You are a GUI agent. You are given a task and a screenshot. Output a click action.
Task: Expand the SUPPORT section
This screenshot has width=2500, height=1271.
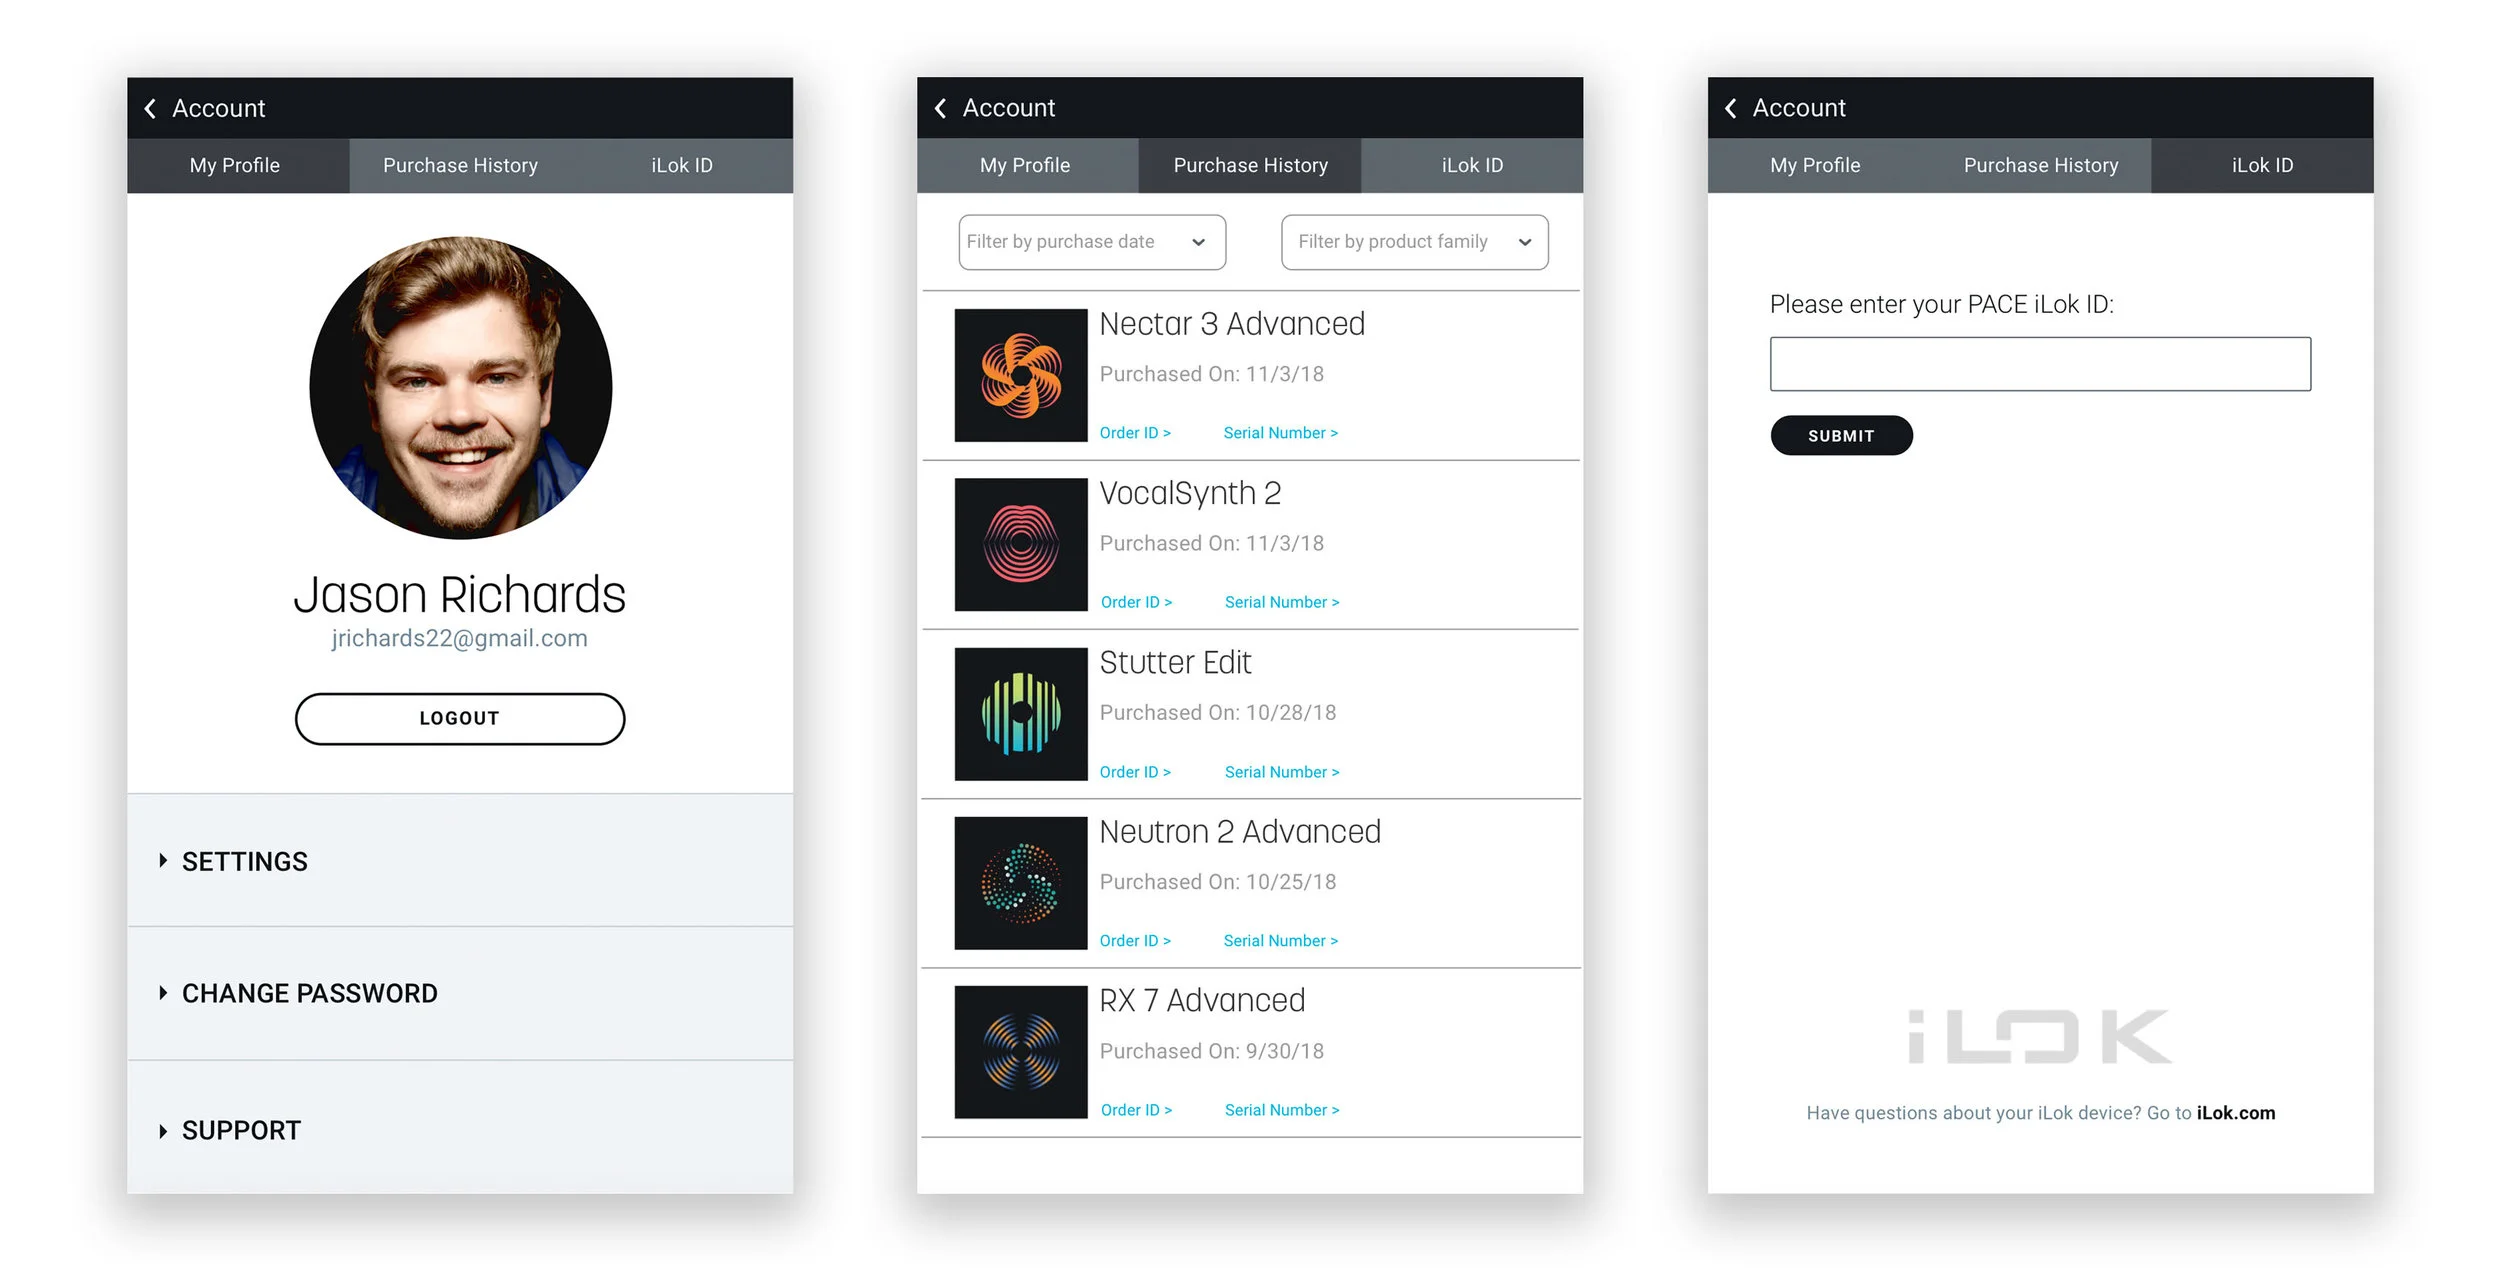240,1130
